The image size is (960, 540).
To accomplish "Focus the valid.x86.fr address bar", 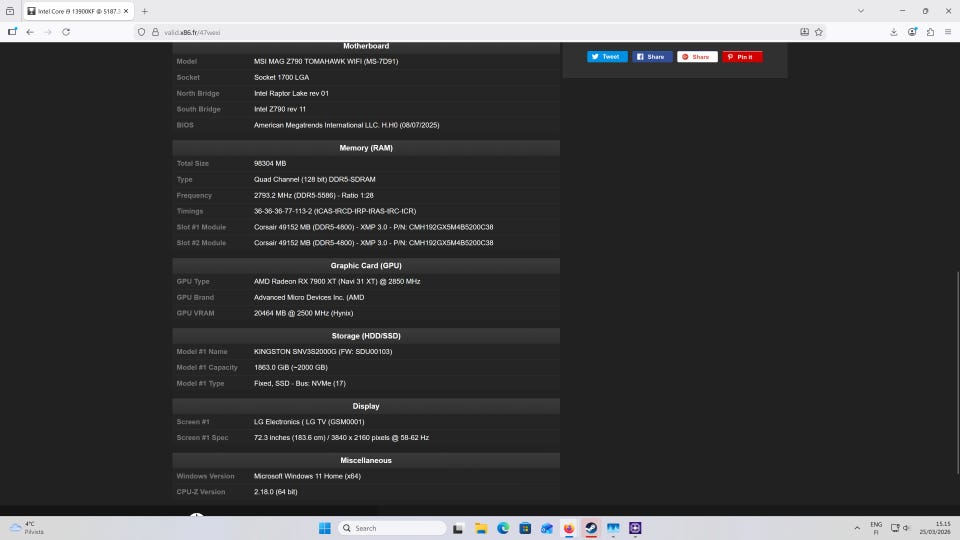I will tap(478, 32).
